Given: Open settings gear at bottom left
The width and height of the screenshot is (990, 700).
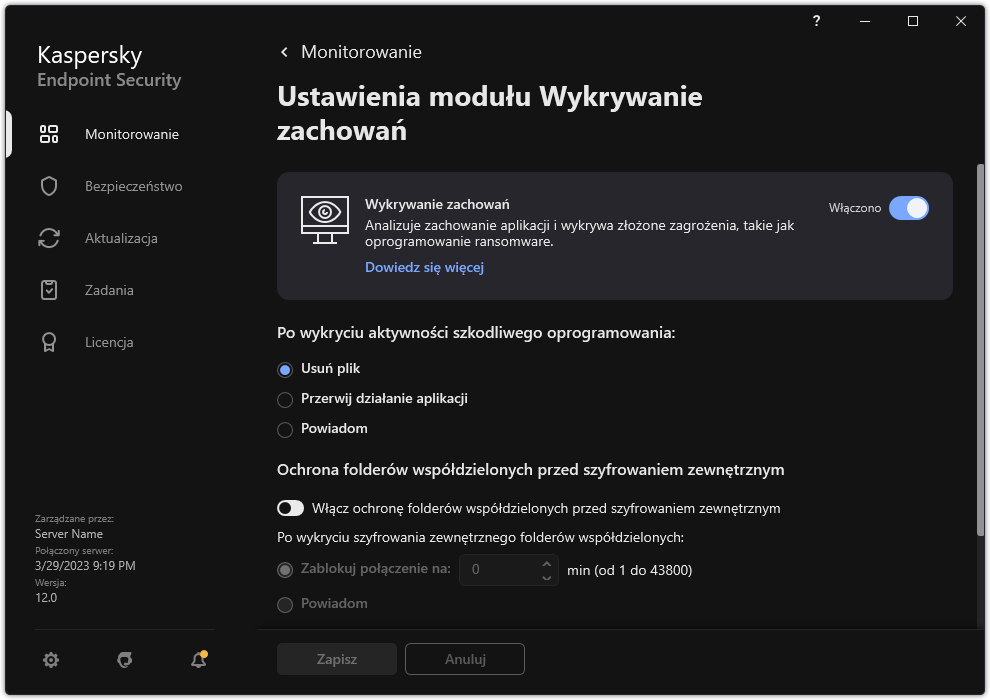Looking at the screenshot, I should click(x=51, y=659).
